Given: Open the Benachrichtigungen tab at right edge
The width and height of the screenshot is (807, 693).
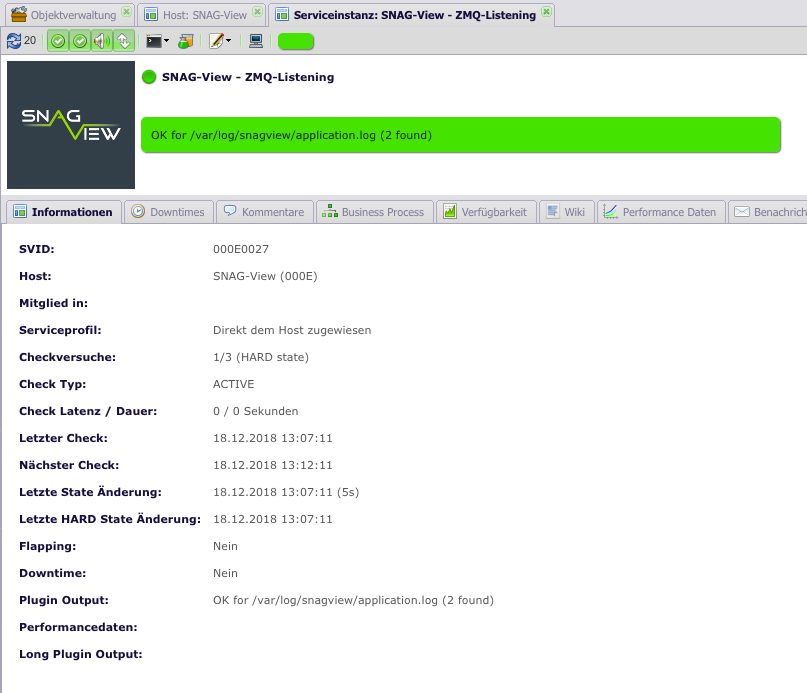Looking at the screenshot, I should tap(768, 212).
